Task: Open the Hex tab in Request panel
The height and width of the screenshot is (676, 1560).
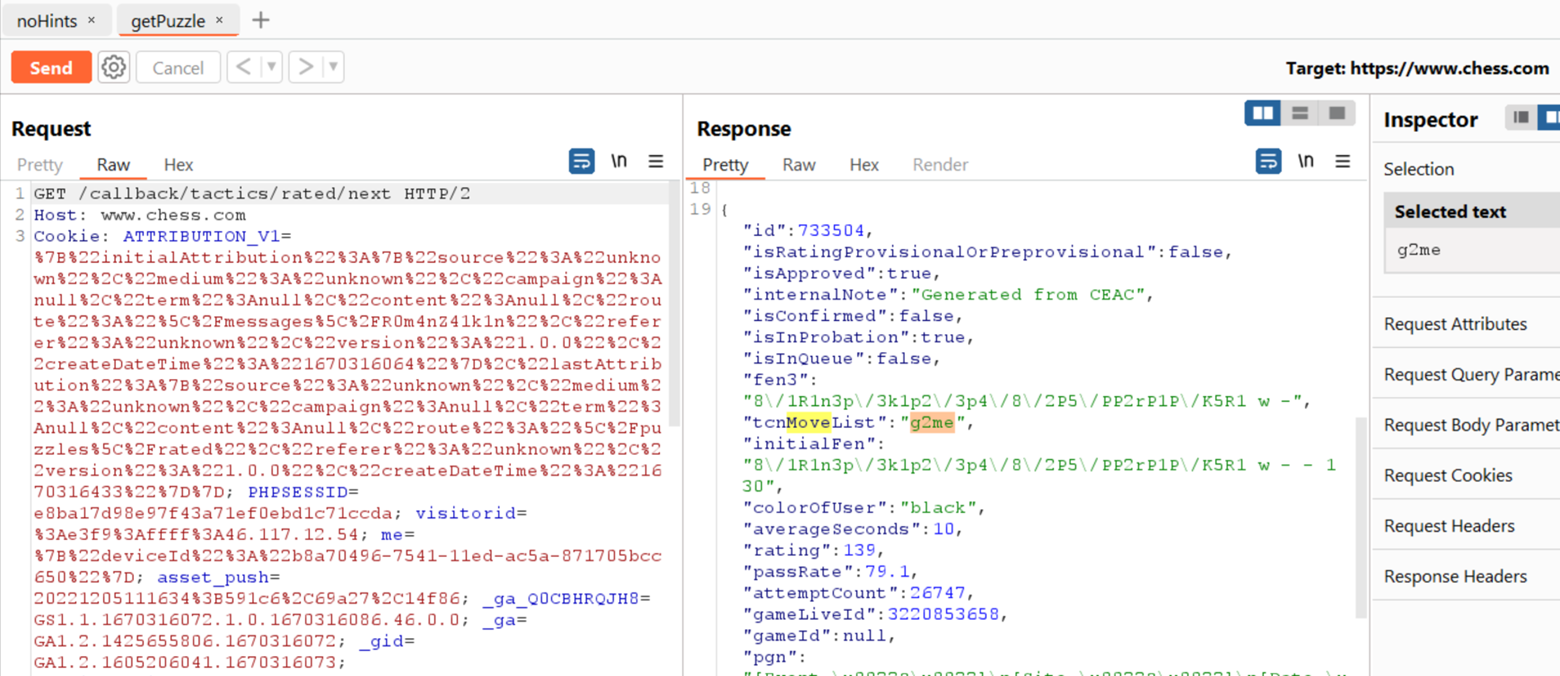Action: click(x=178, y=165)
